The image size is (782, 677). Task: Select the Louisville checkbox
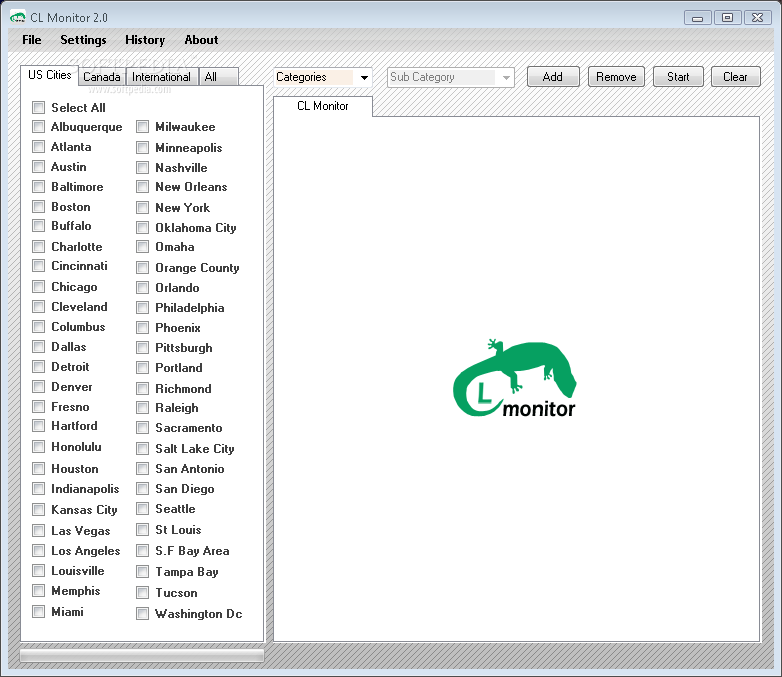38,570
